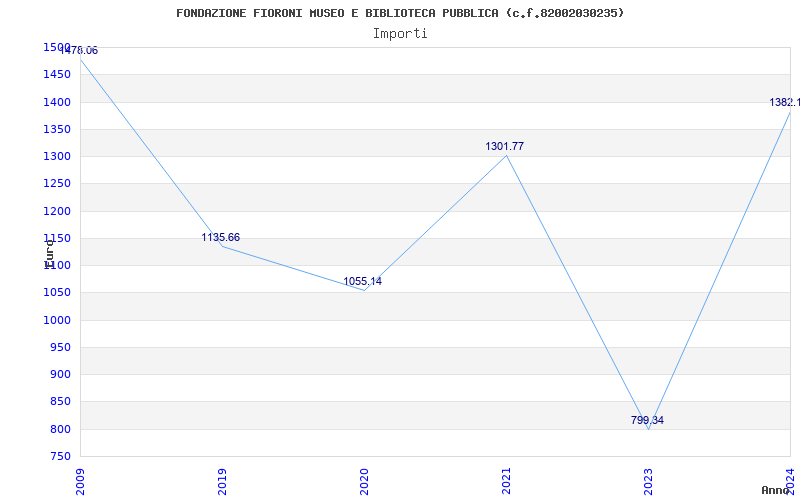
Task: Click the 1135.66 data label
Action: click(x=220, y=237)
